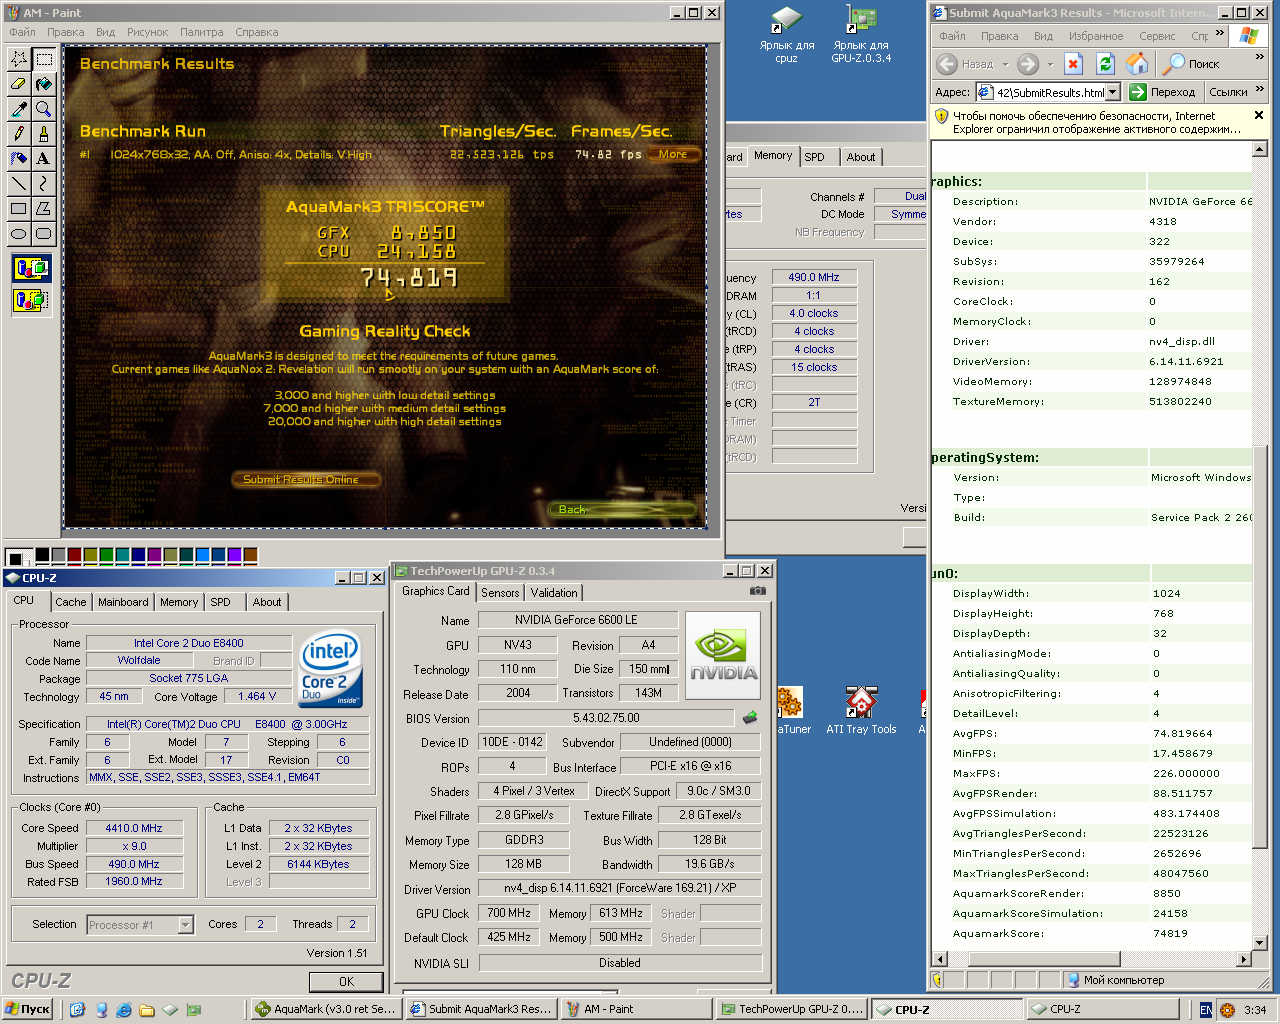Select the Free-Form Select tool in Paint
The width and height of the screenshot is (1280, 1024).
(x=18, y=59)
